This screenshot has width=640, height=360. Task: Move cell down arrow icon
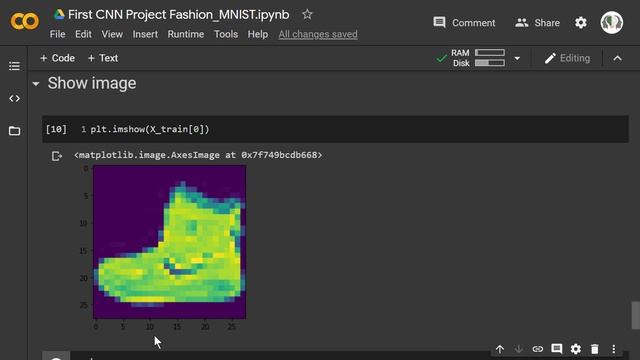518,349
